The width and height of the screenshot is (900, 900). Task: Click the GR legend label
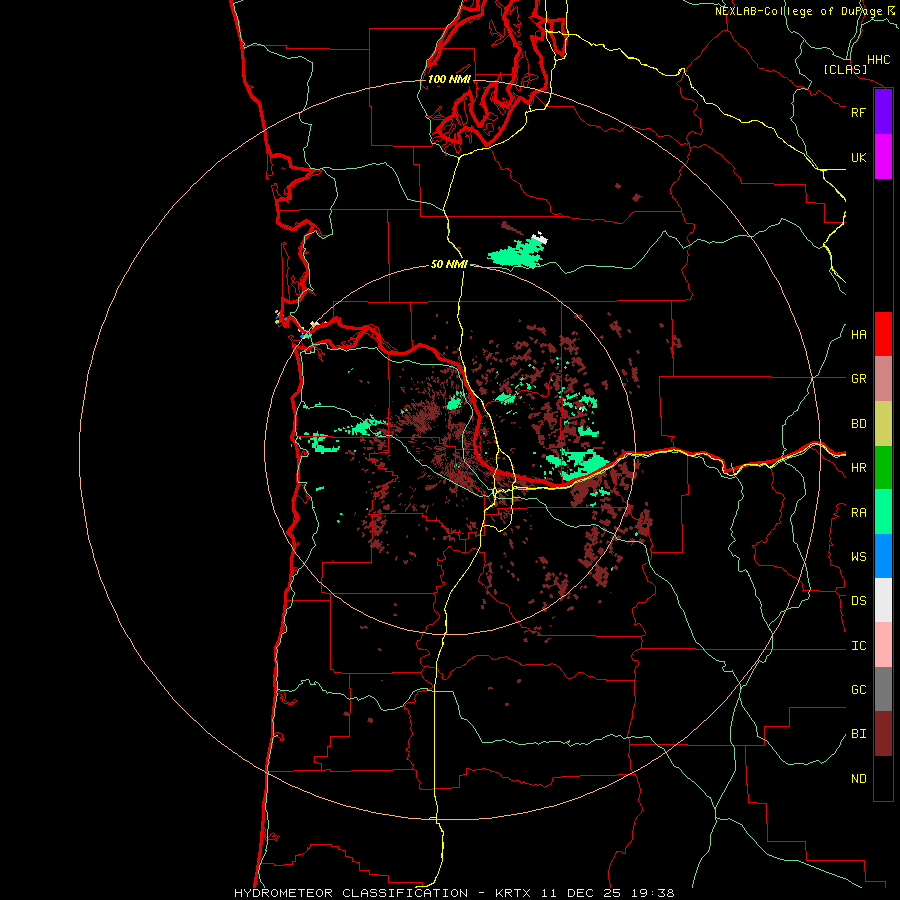[x=858, y=379]
